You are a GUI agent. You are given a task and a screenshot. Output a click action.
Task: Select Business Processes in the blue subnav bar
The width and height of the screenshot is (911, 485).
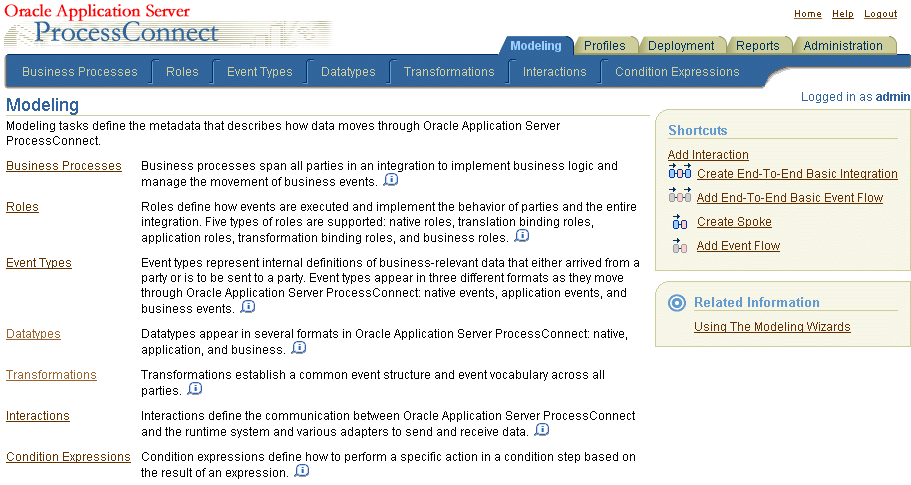click(80, 72)
